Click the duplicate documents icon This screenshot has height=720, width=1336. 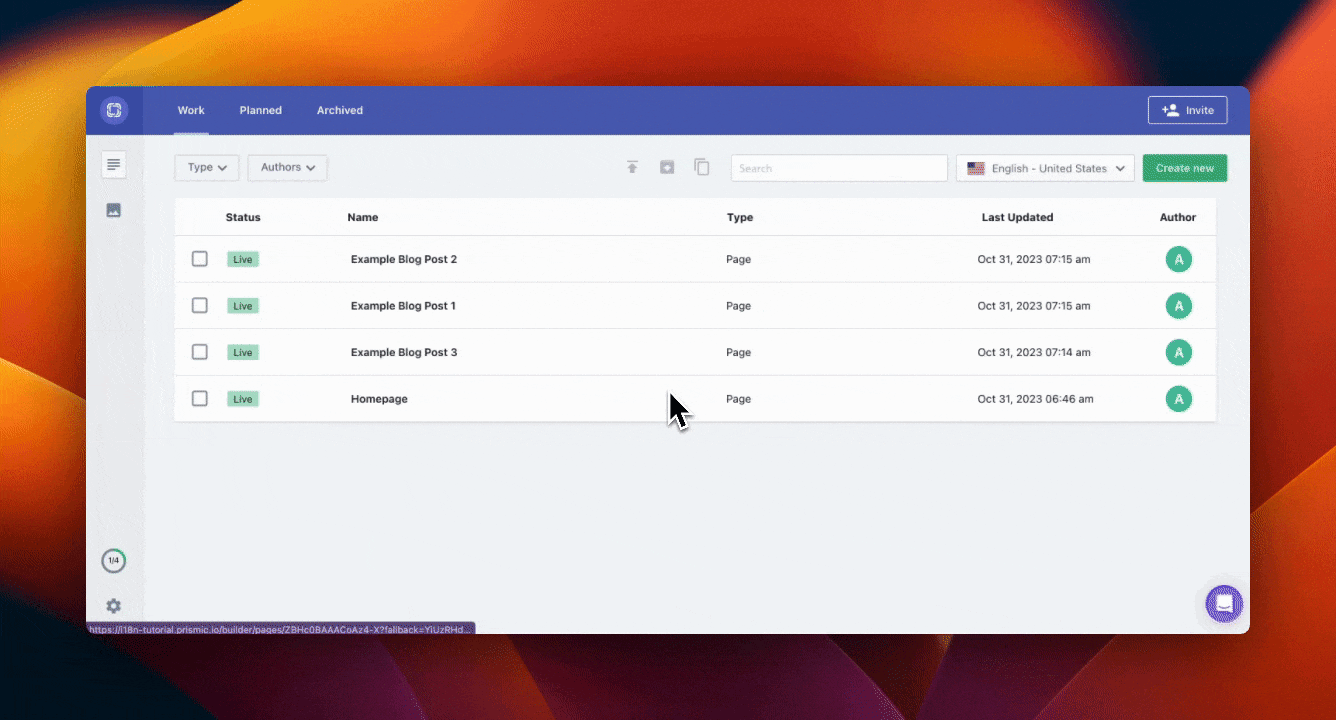(x=701, y=167)
